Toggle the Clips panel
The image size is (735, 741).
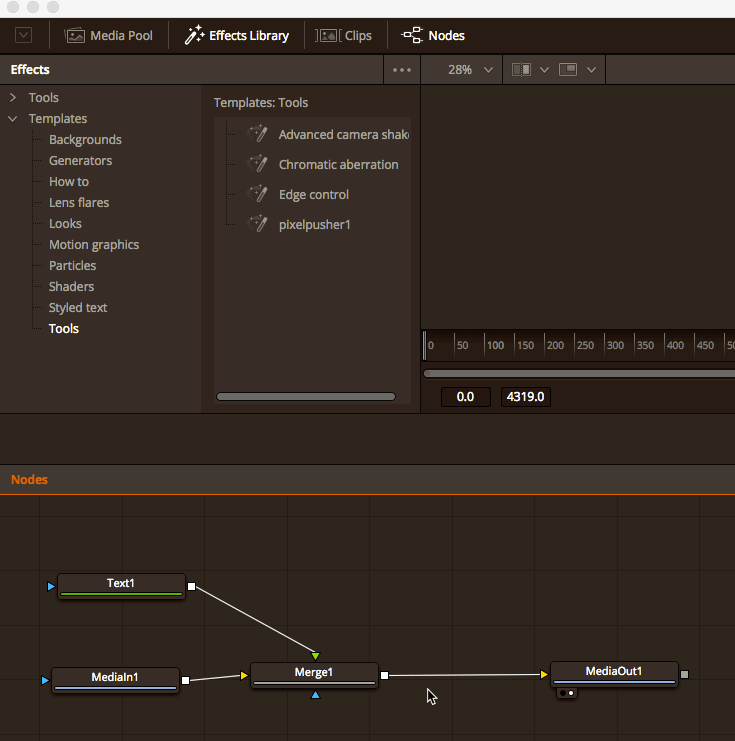tap(344, 35)
